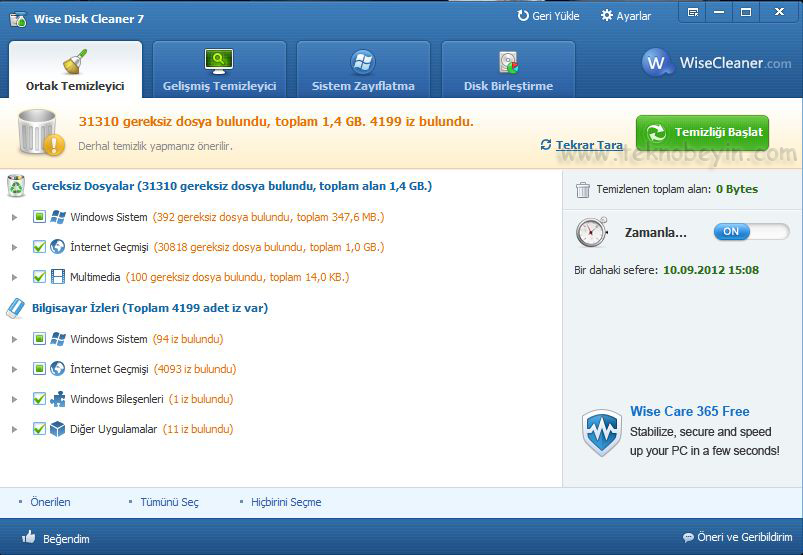Choose Tümünü Seç
Viewport: 803px width, 555px height.
(x=169, y=502)
